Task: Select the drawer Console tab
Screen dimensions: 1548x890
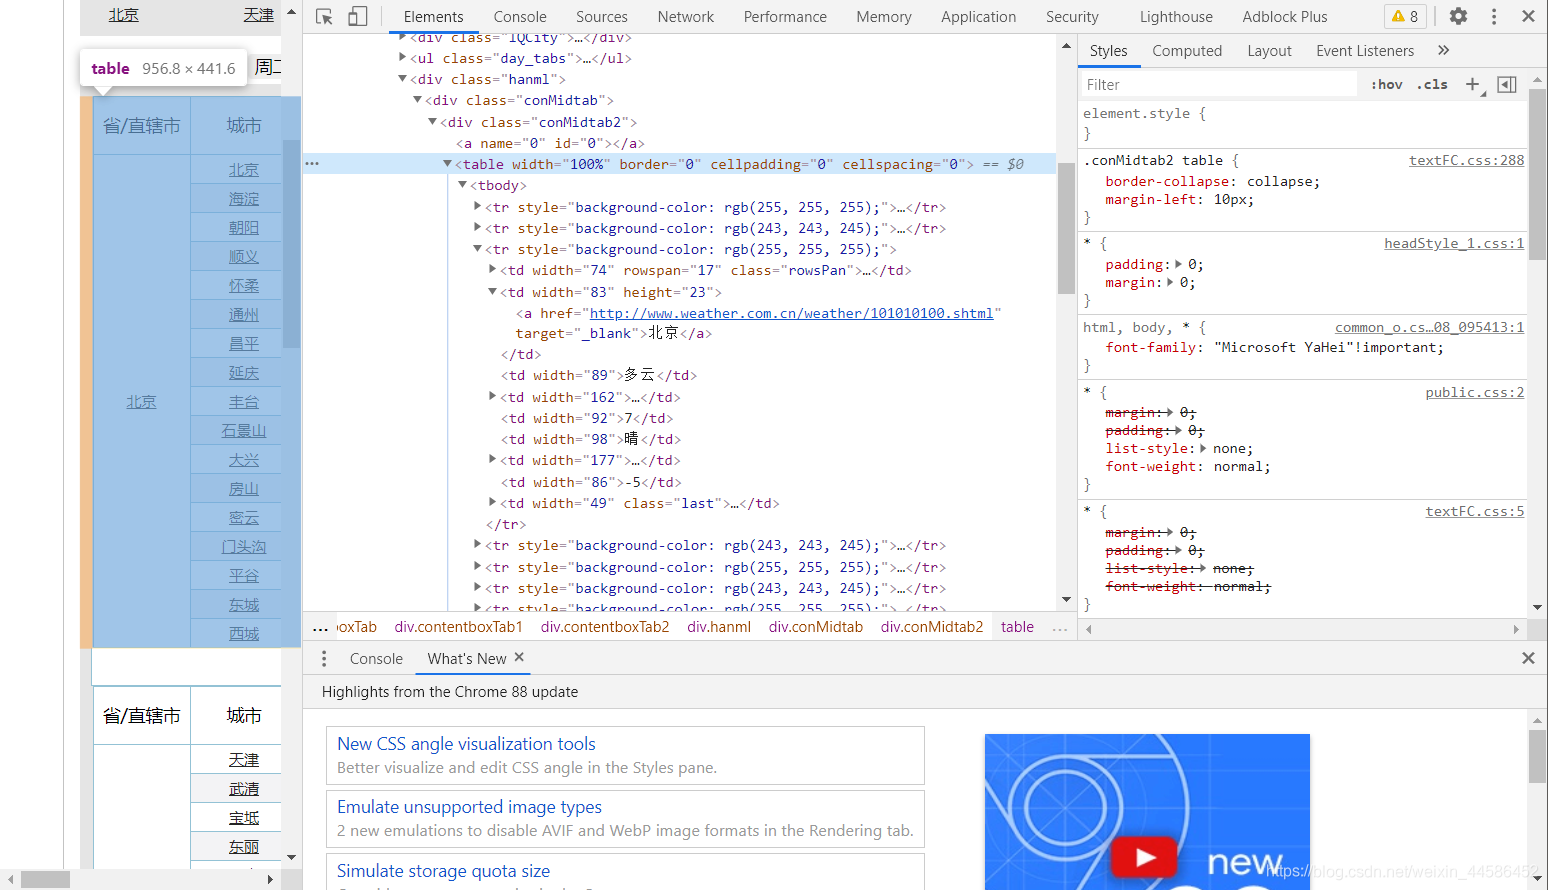Action: coord(376,659)
